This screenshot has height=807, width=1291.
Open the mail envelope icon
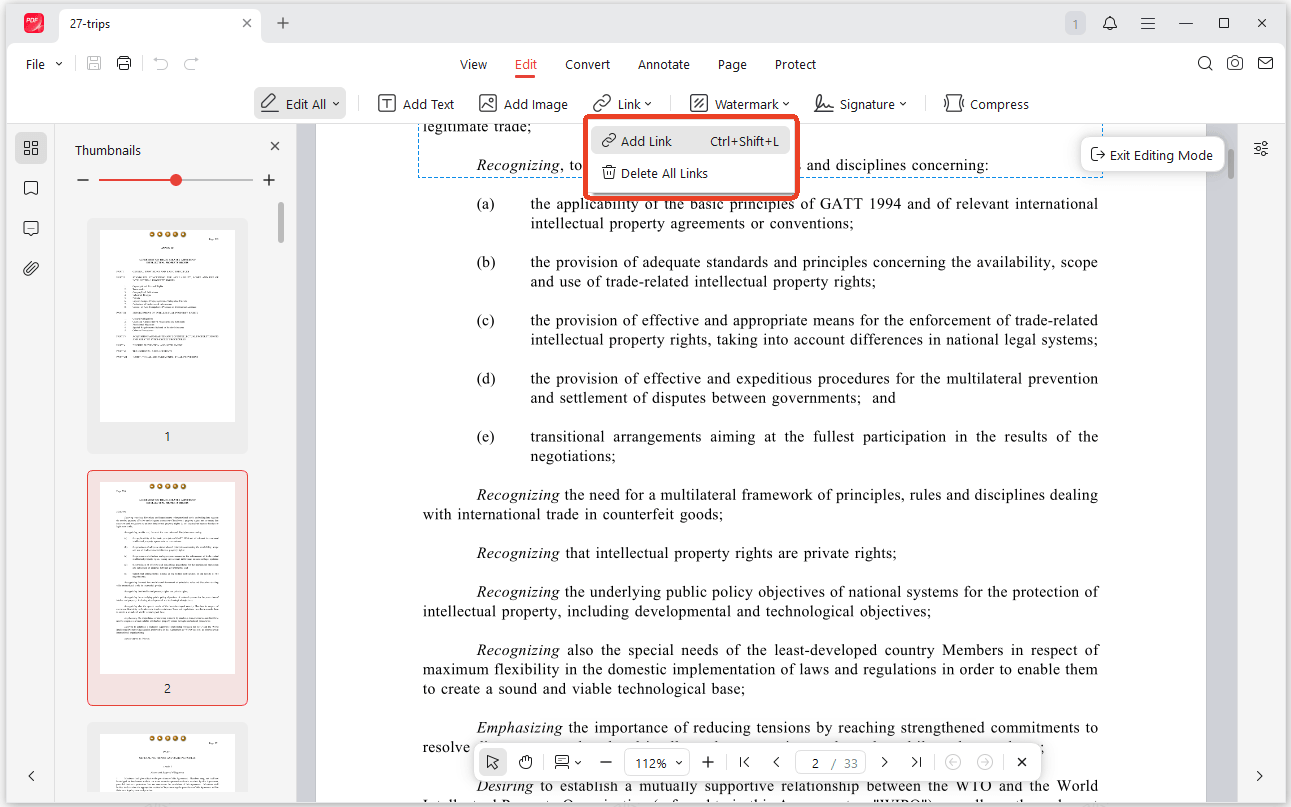tap(1265, 63)
